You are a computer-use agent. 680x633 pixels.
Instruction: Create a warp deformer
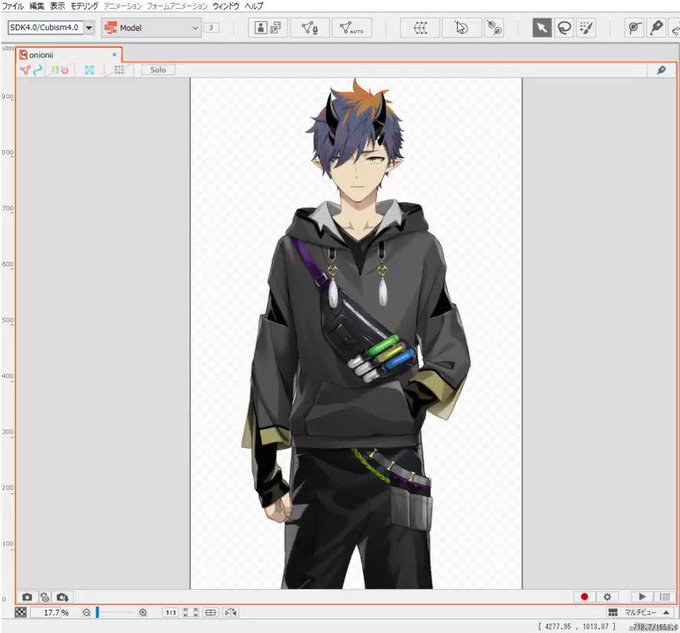pyautogui.click(x=420, y=28)
